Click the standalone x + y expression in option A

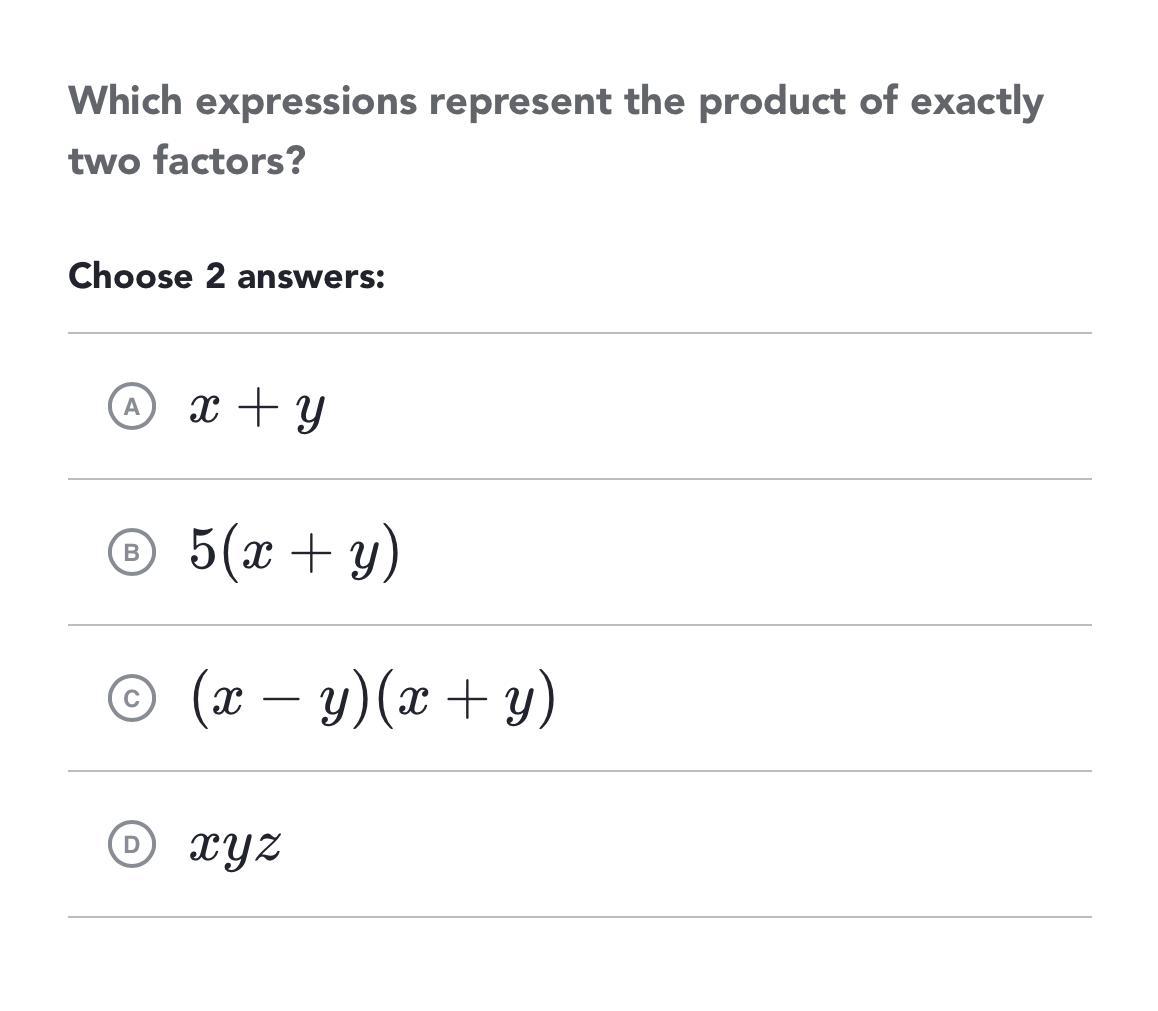click(x=257, y=408)
